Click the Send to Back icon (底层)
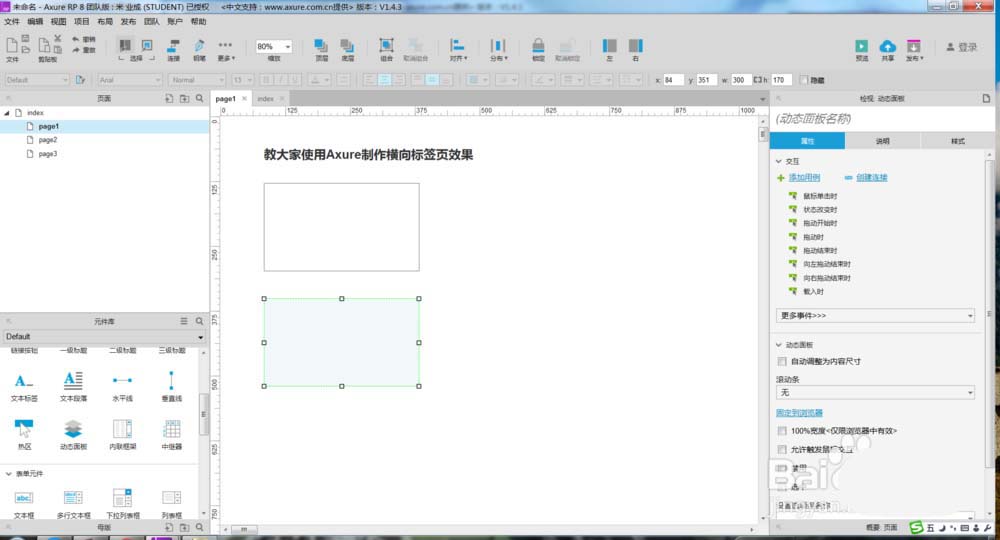This screenshot has width=1000, height=540. click(347, 46)
